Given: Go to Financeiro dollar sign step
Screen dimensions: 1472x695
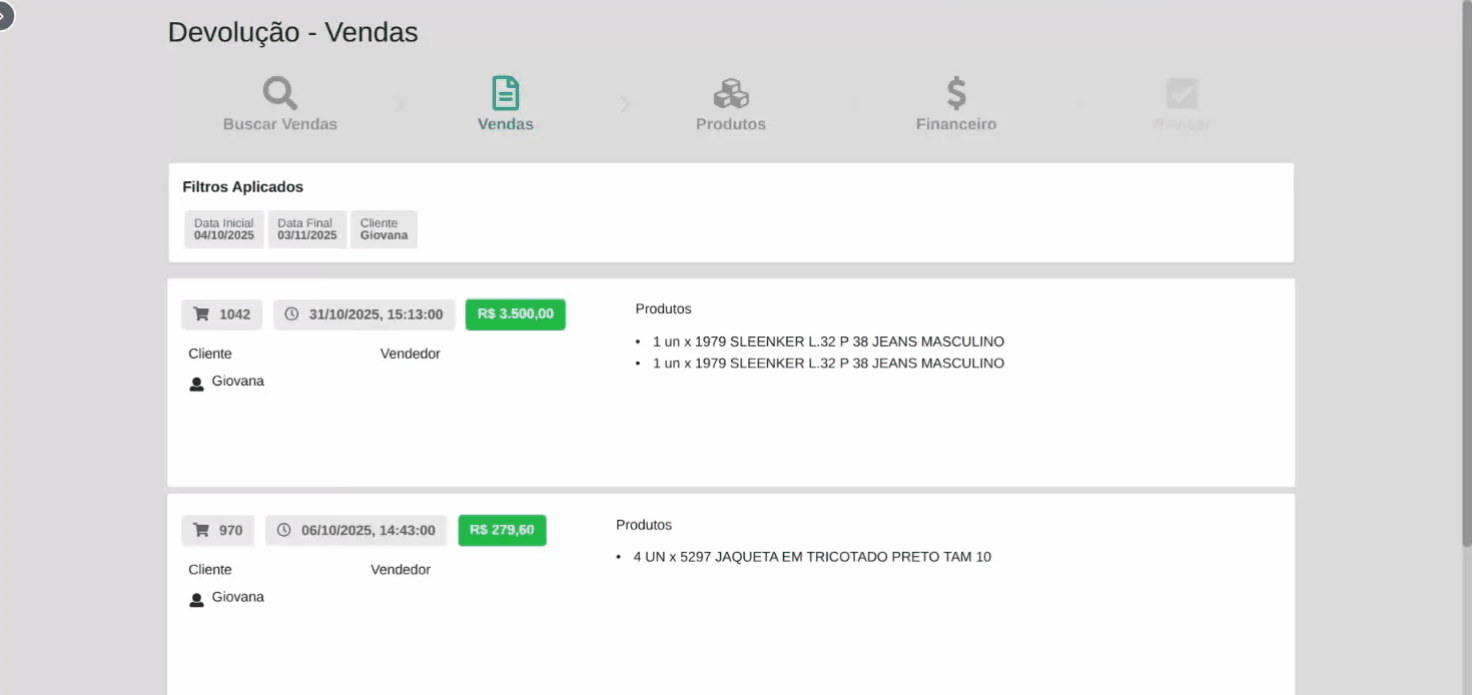Looking at the screenshot, I should (956, 93).
